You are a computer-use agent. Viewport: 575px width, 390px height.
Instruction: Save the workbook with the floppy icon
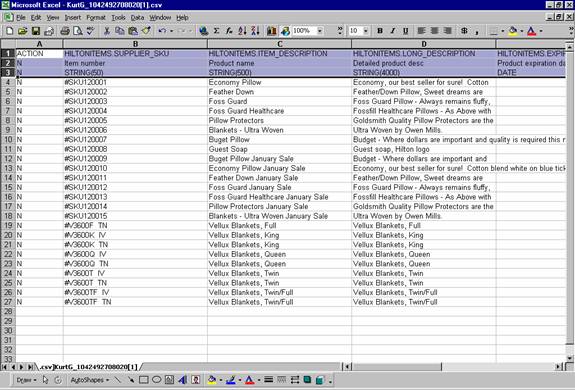click(x=36, y=31)
